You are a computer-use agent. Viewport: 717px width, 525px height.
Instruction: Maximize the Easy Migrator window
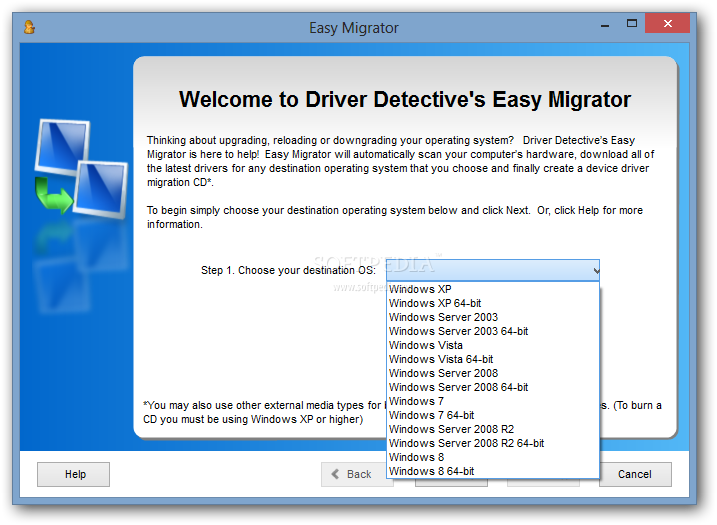point(631,24)
